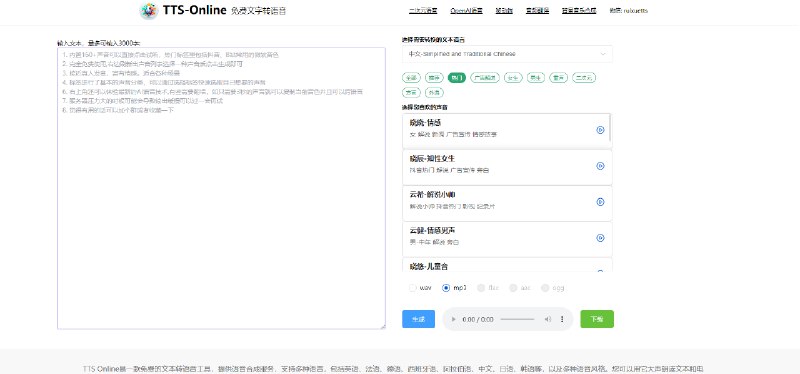Viewport: 800px width, 374px height.
Task: Select the aac output format
Action: click(513, 288)
